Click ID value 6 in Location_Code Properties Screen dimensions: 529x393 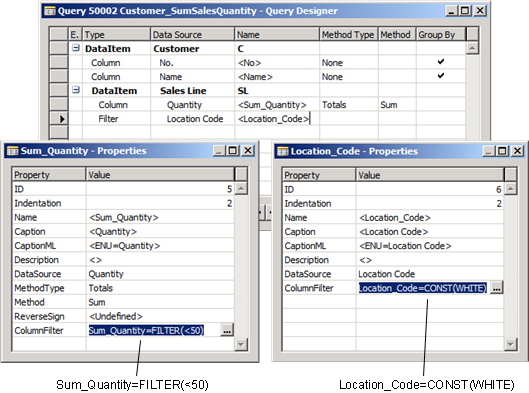pyautogui.click(x=430, y=190)
